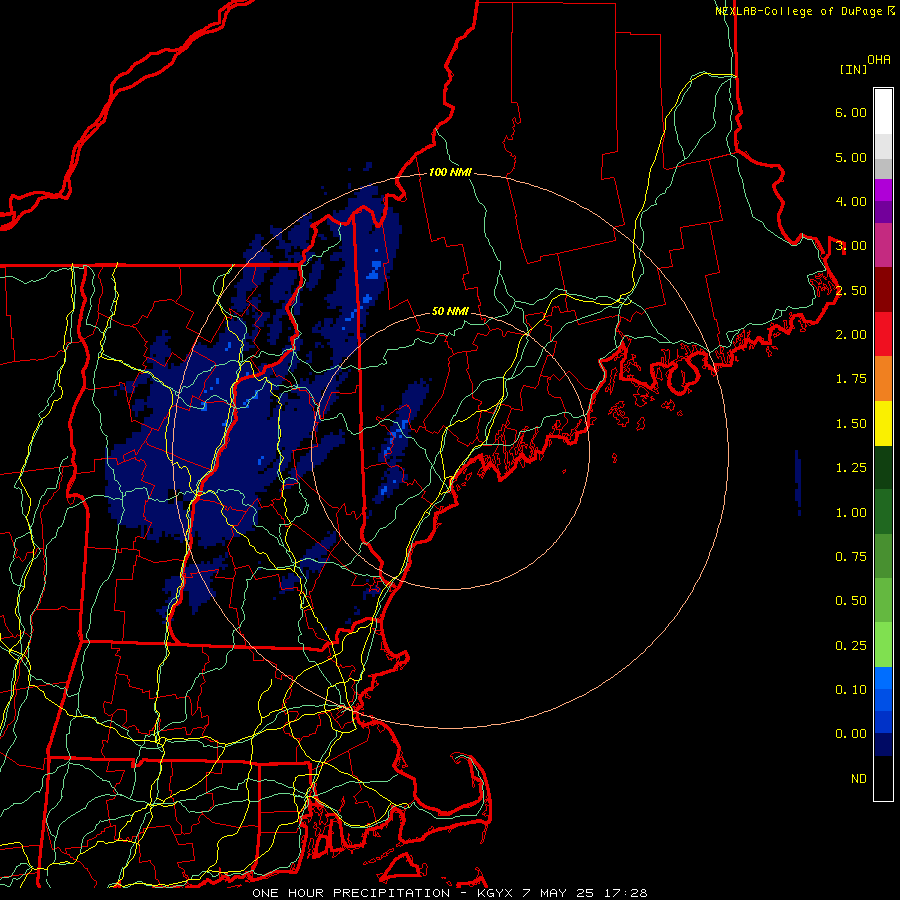Select the 2.00 legend value
This screenshot has height=900, width=900.
pyautogui.click(x=851, y=335)
